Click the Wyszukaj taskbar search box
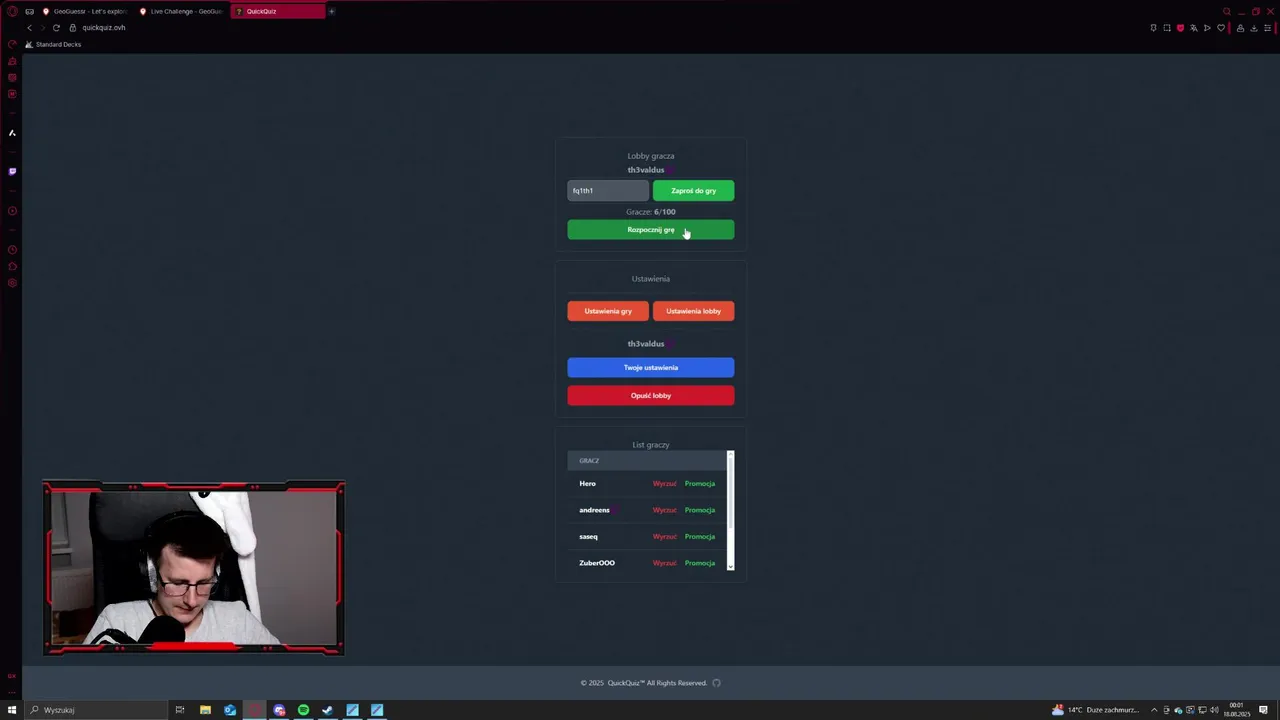Screen dimensions: 1280x720 [95, 710]
